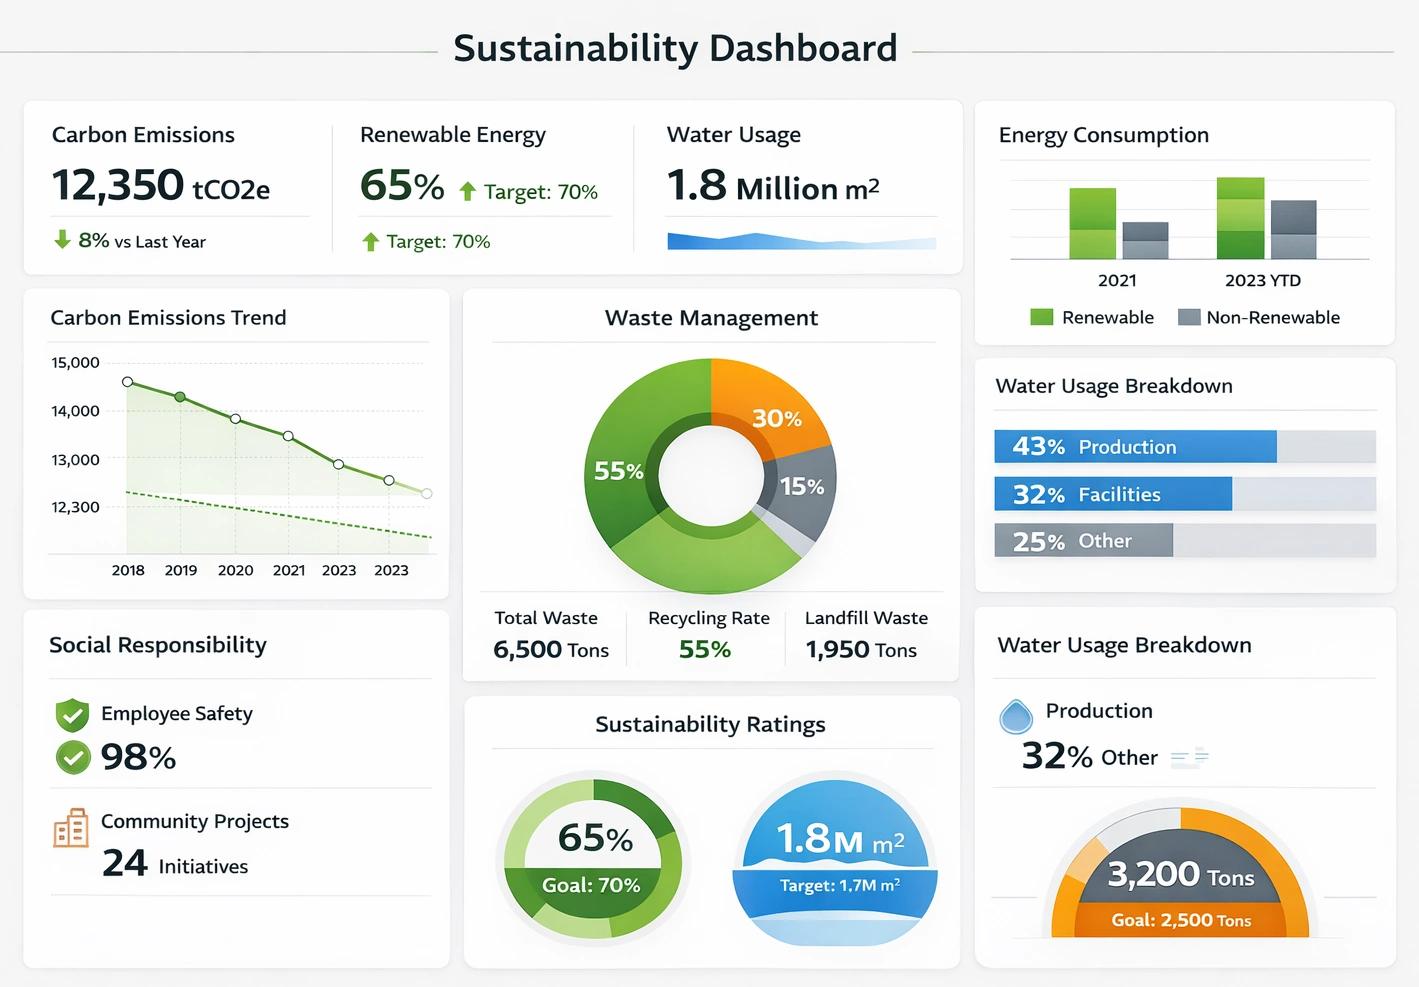1419x987 pixels.
Task: Click the 1.8M m² water target gauge
Action: (835, 859)
